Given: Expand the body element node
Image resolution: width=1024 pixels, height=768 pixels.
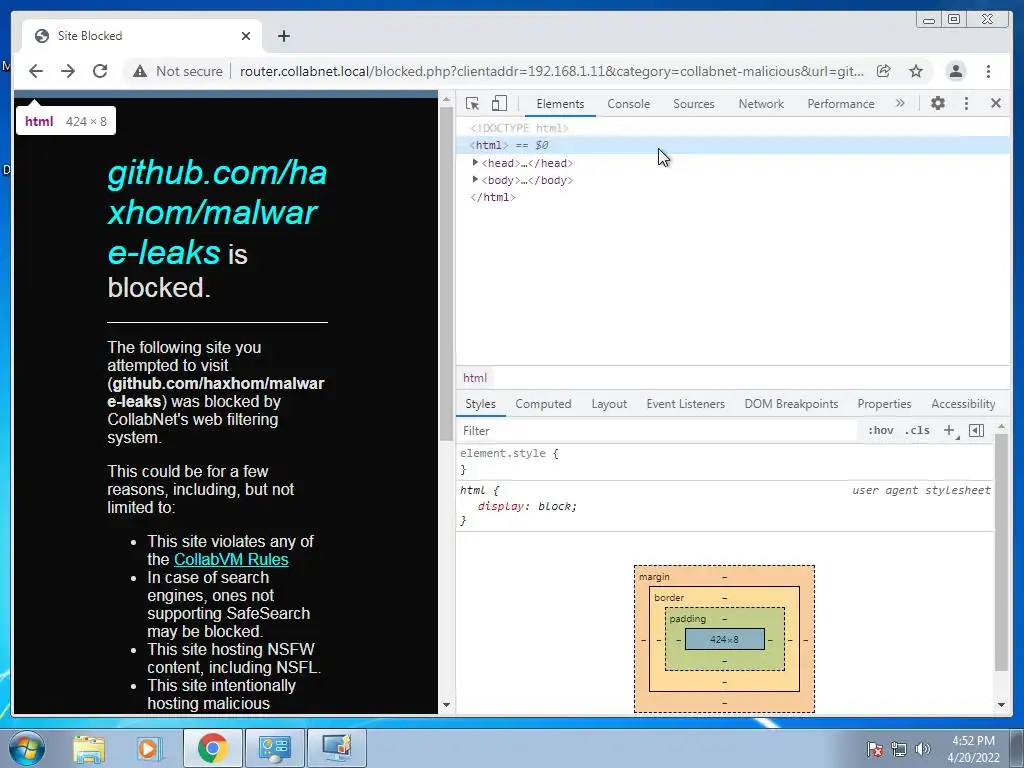Looking at the screenshot, I should [x=475, y=180].
